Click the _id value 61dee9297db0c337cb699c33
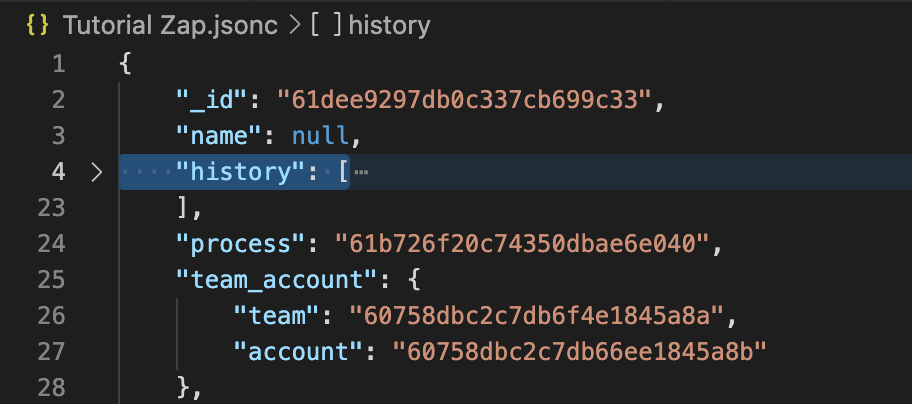This screenshot has height=404, width=912. tap(465, 101)
